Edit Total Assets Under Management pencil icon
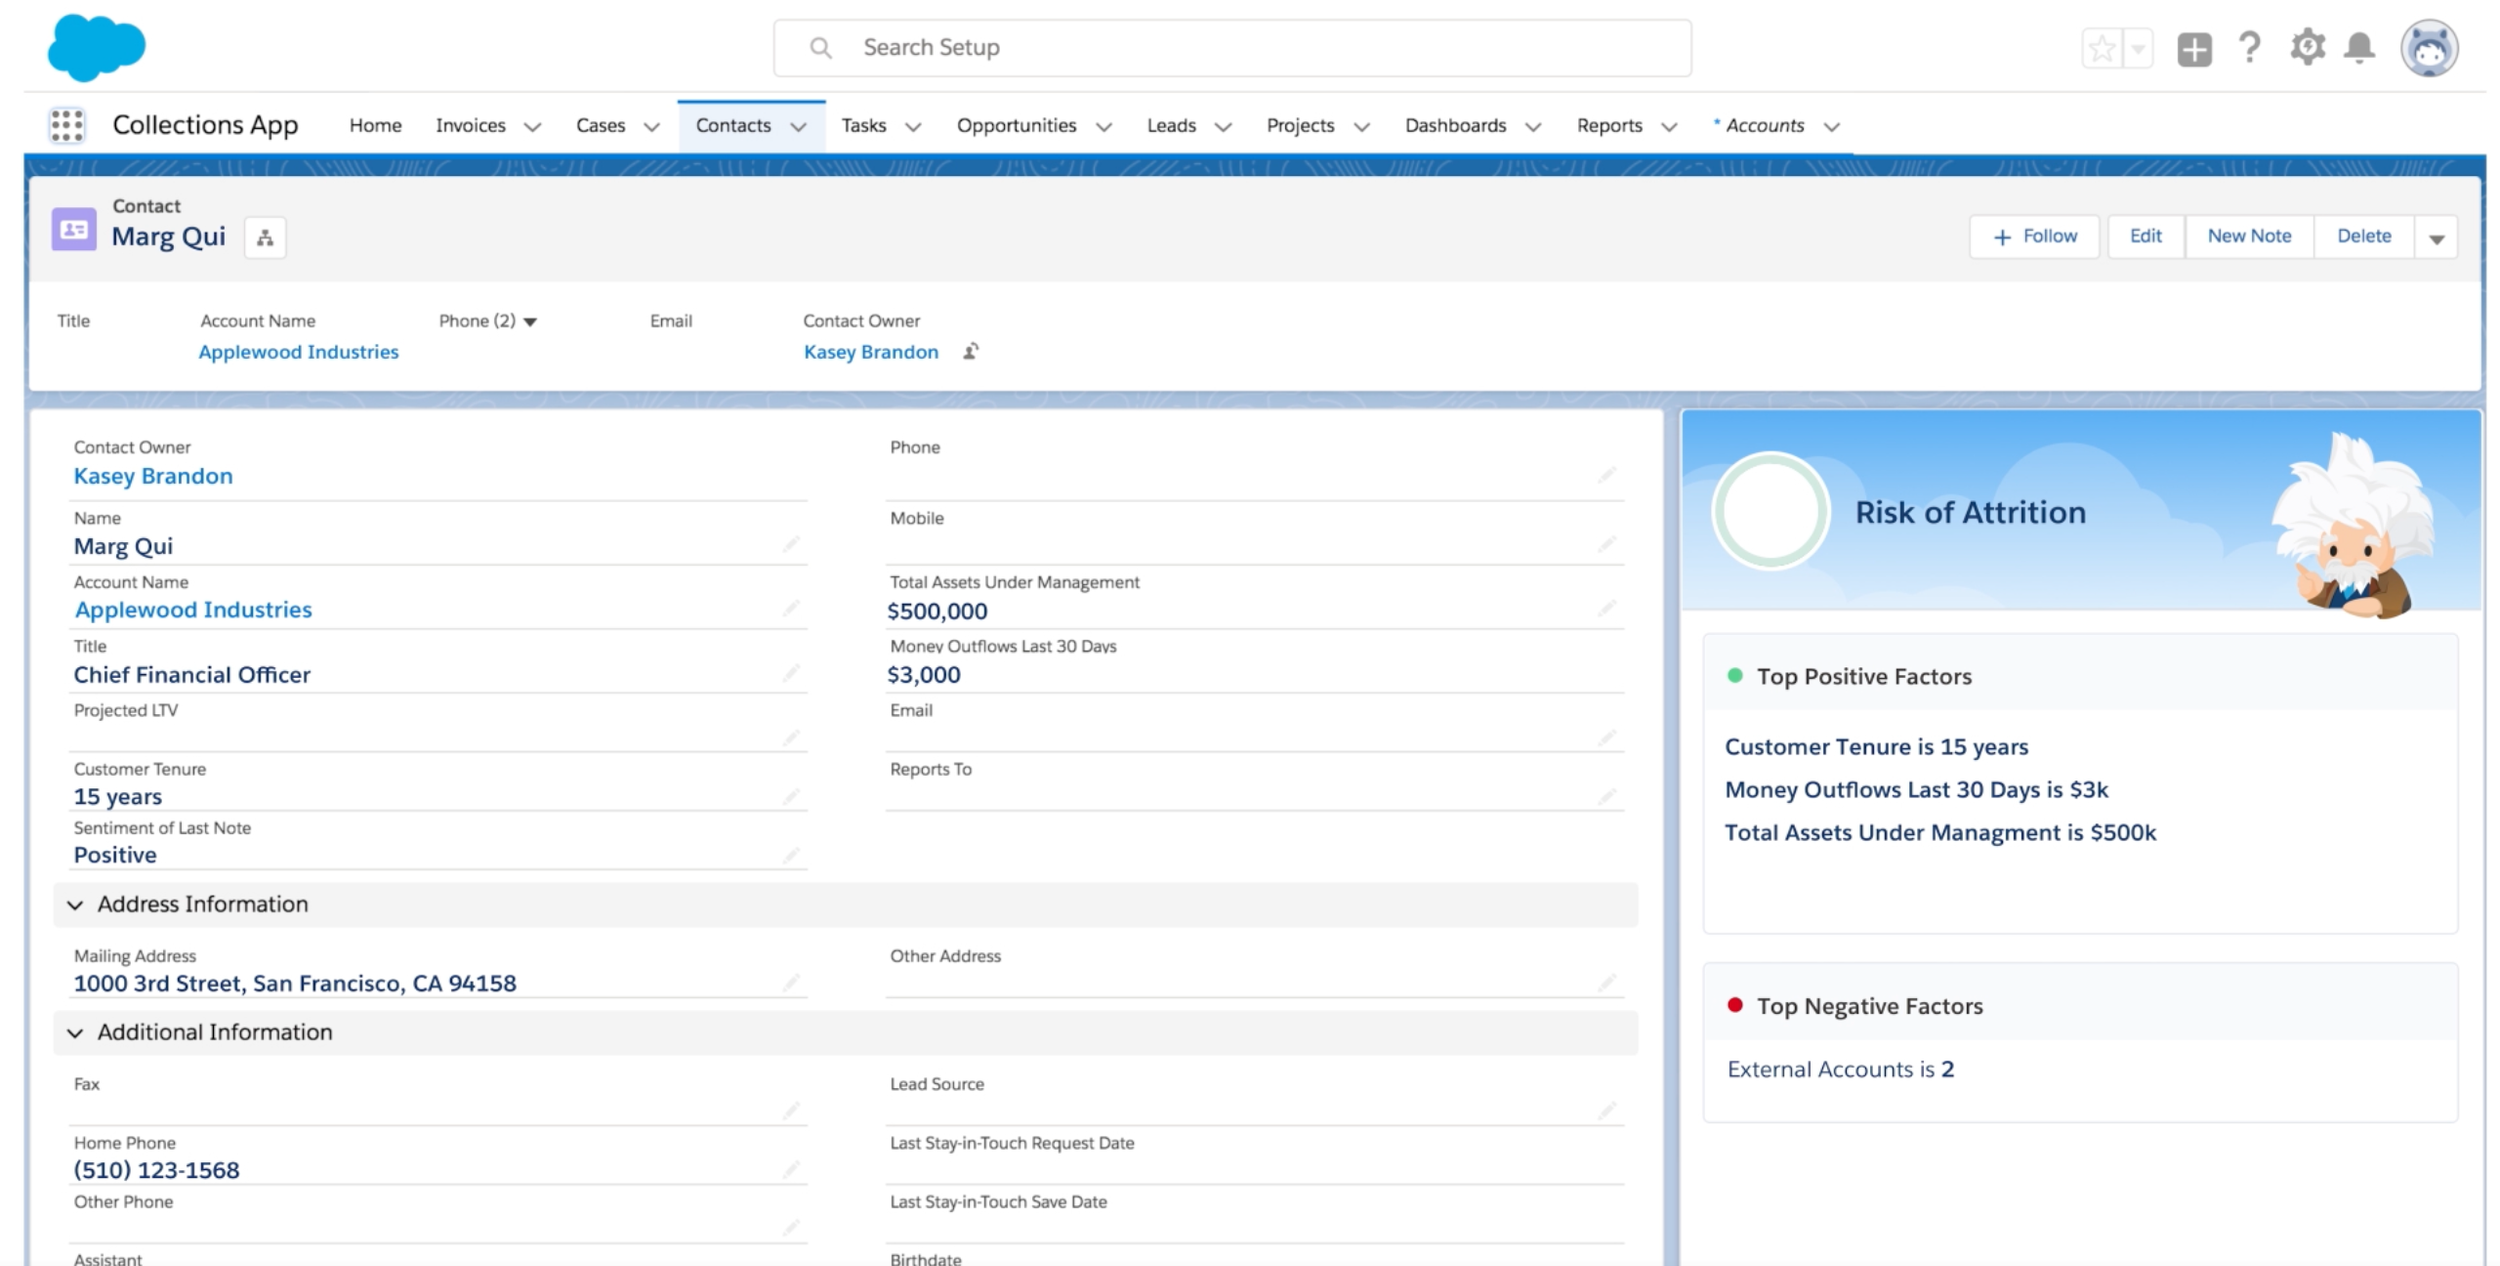Screen dimensions: 2500x1266 tap(1607, 608)
